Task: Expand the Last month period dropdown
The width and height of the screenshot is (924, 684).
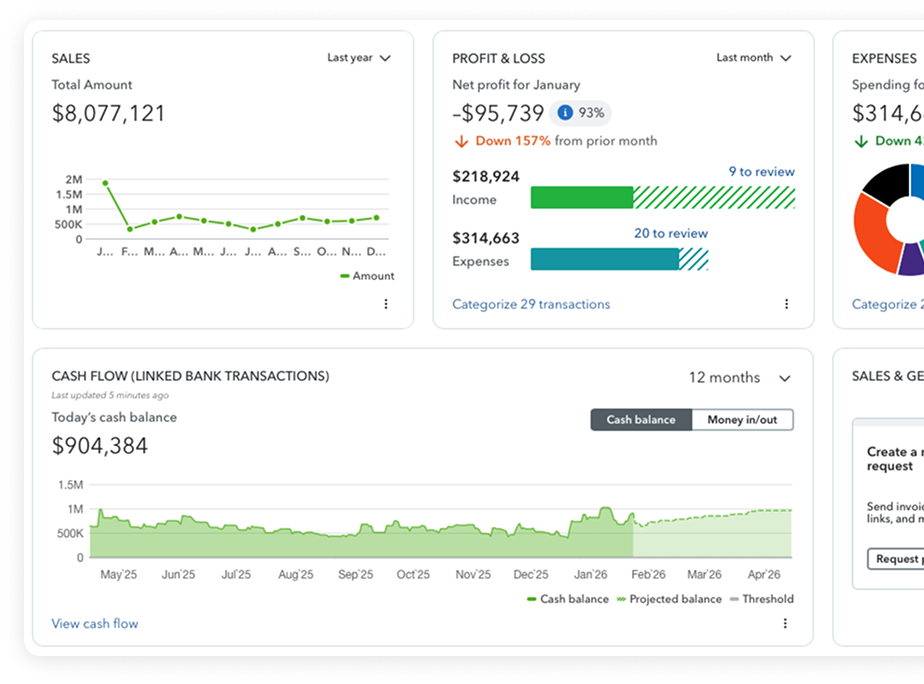Action: [753, 58]
